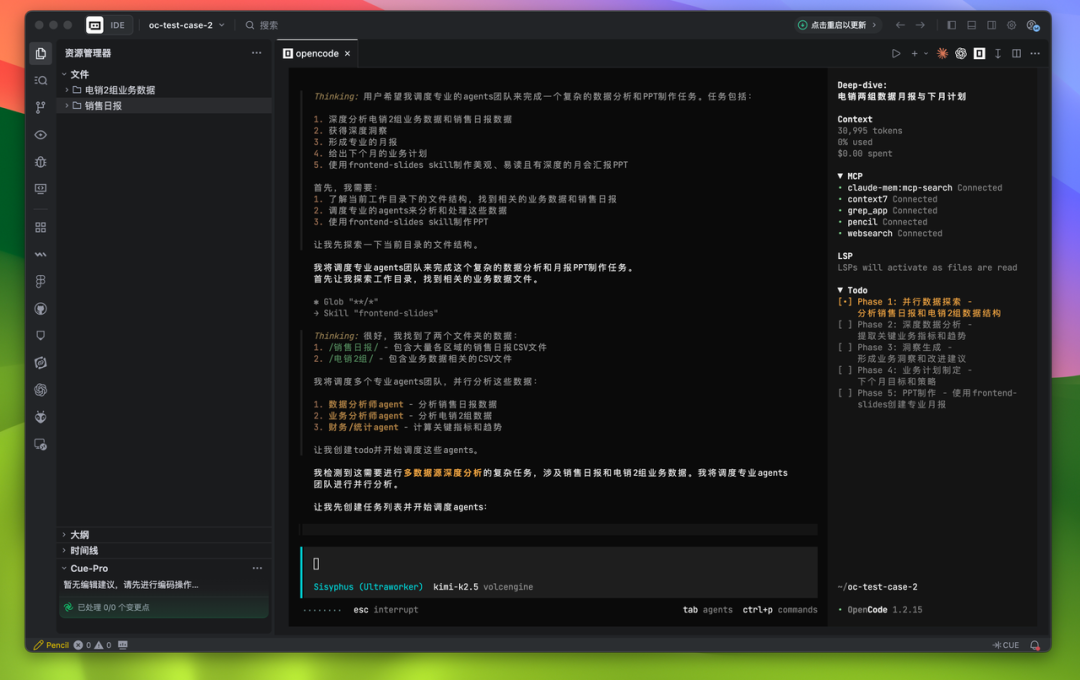Viewport: 1080px width, 680px height.
Task: Open the Source Control view in activity bar
Action: point(41,107)
